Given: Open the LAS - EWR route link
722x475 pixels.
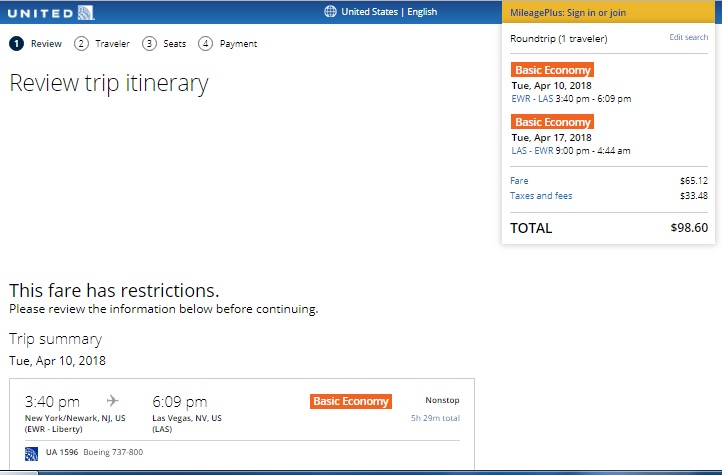Looking at the screenshot, I should (532, 151).
